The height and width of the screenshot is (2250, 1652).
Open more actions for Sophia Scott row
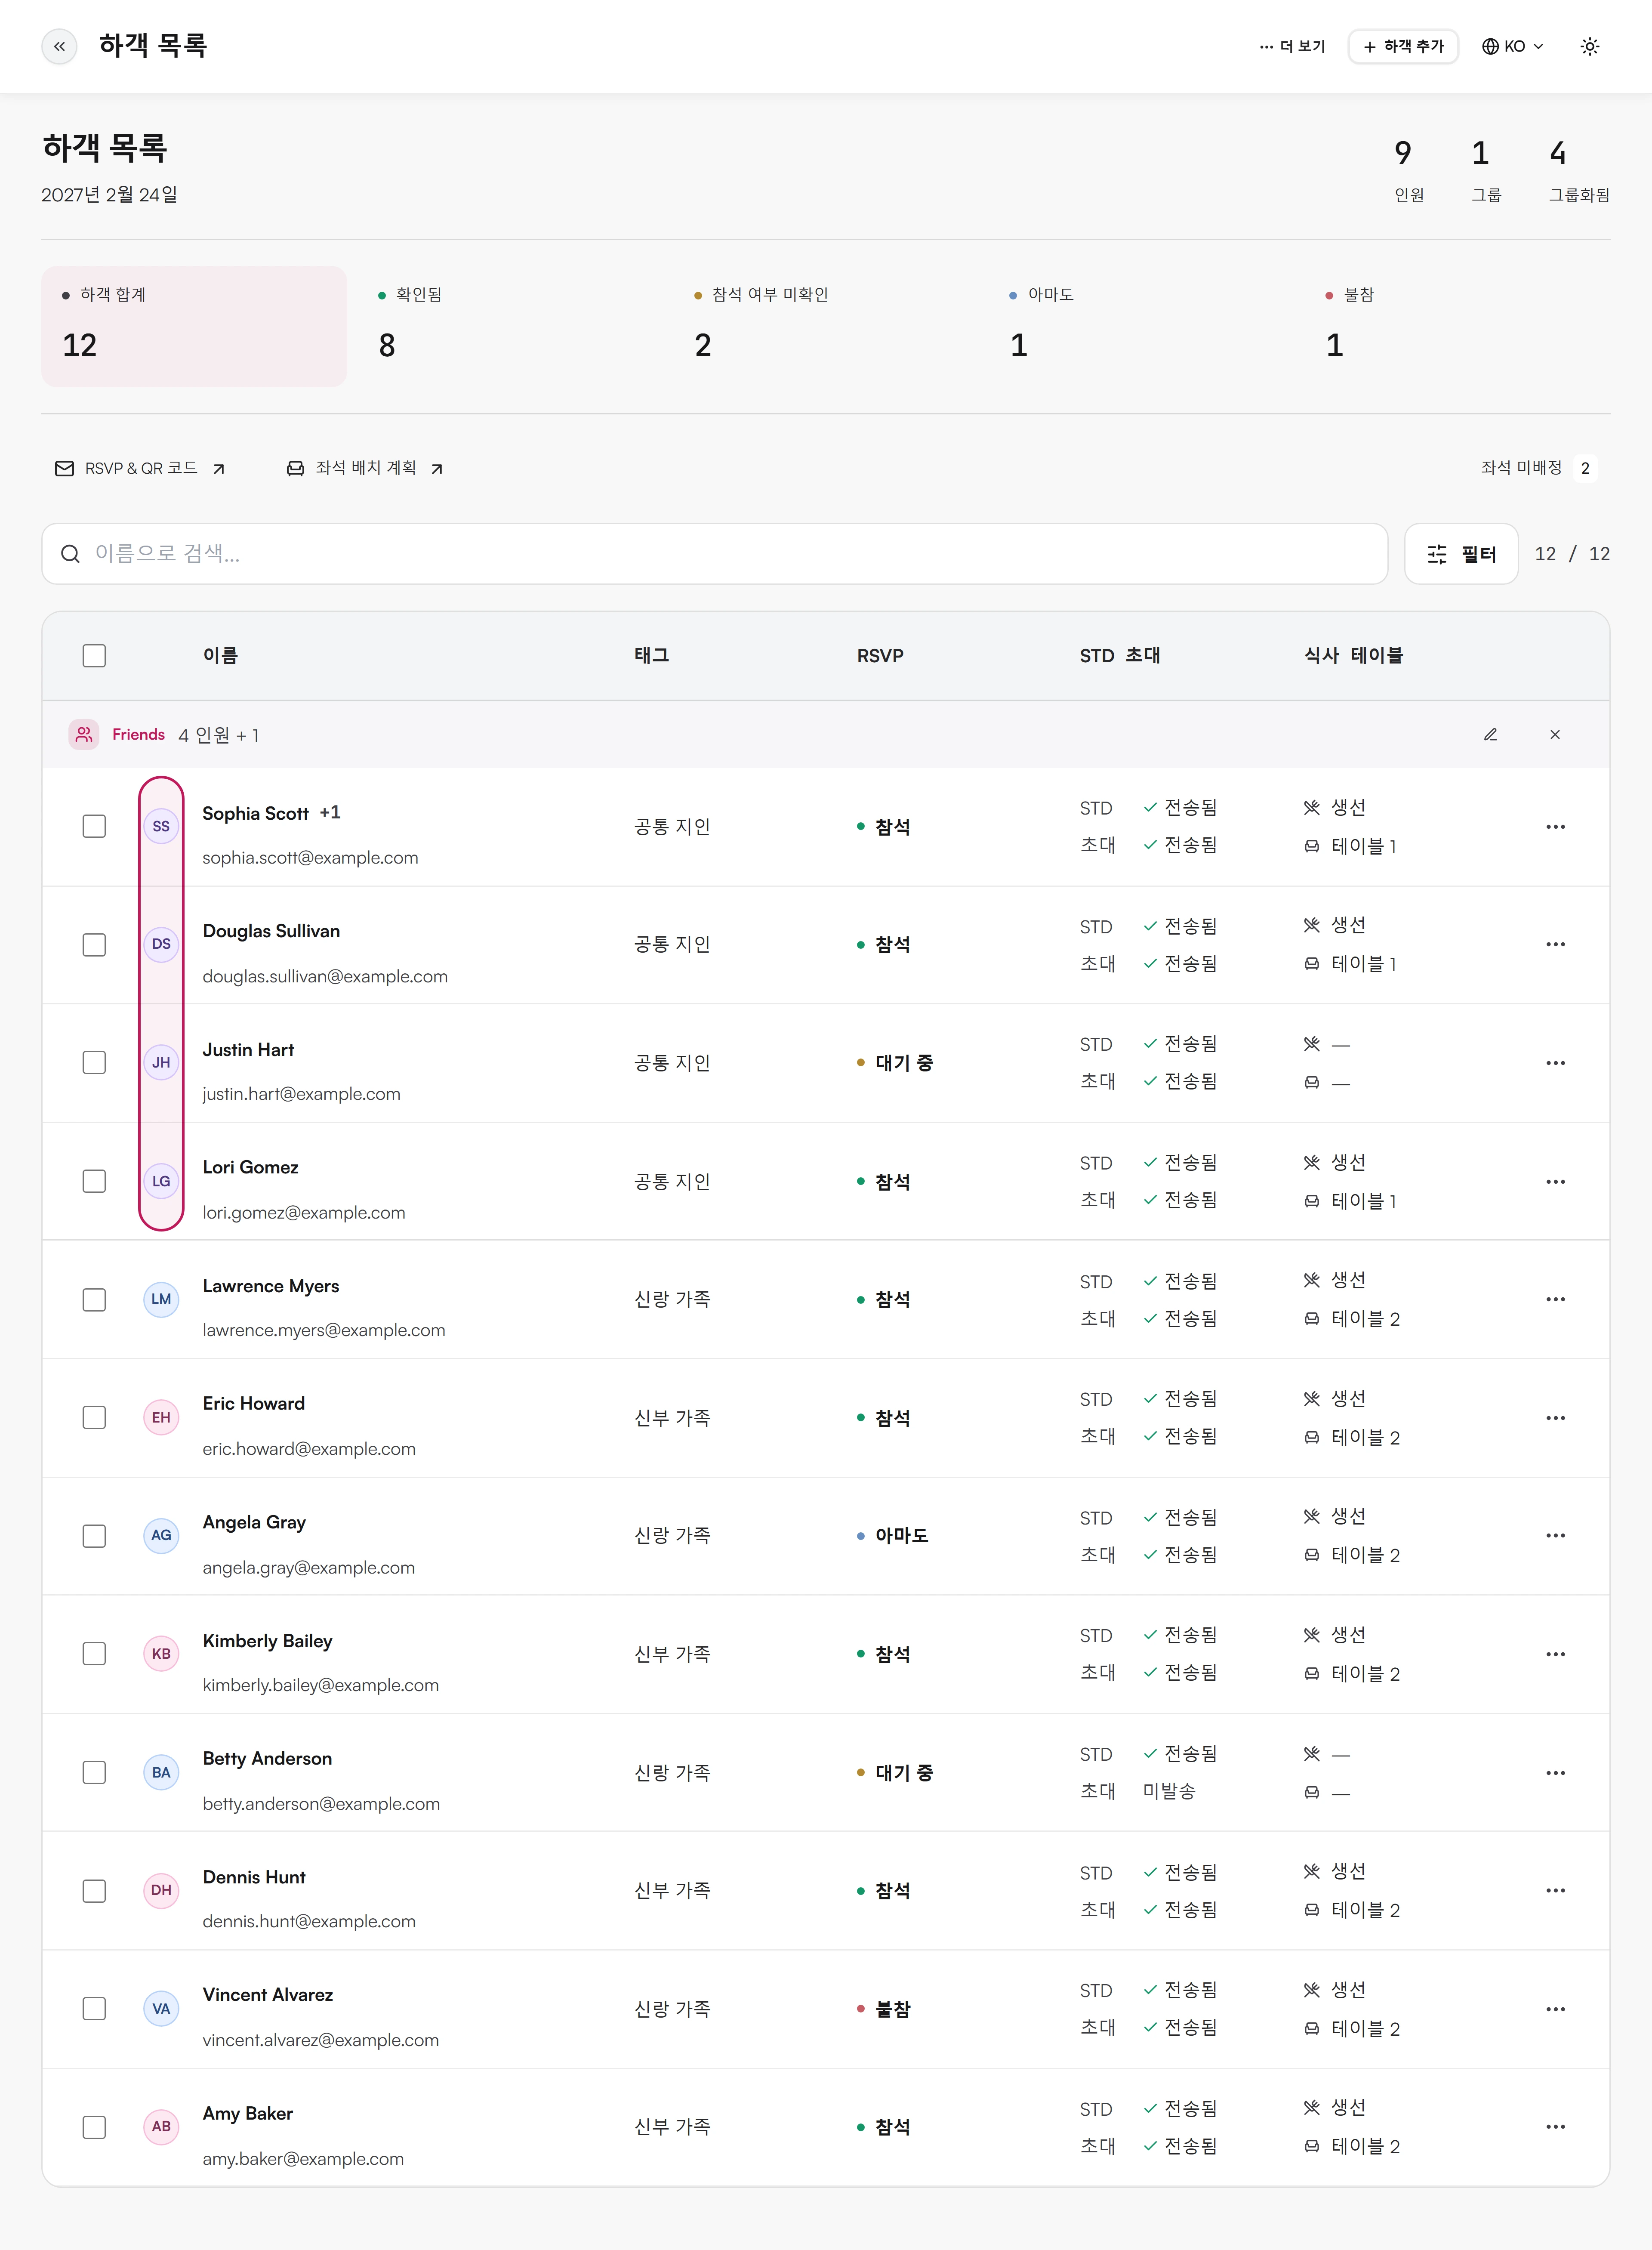(1555, 826)
